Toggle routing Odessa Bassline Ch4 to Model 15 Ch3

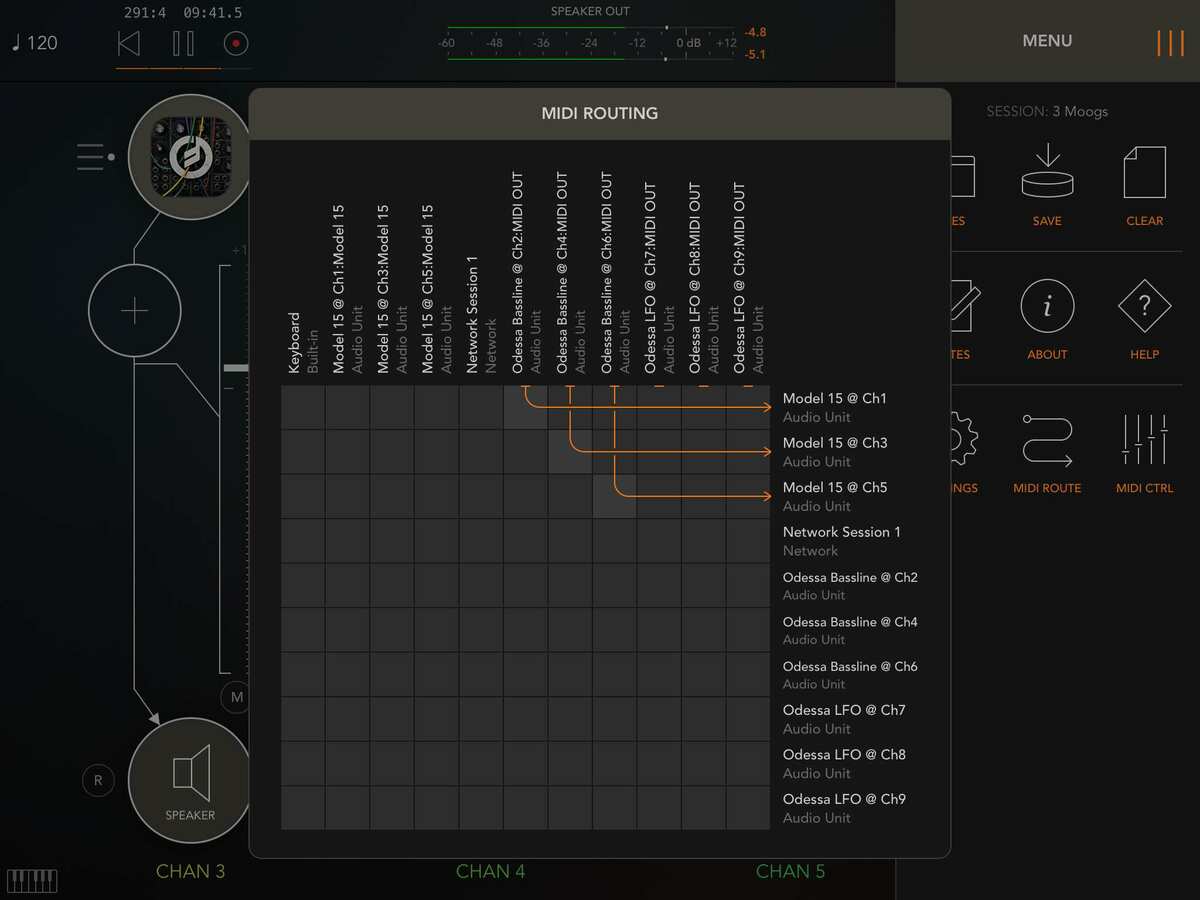click(x=570, y=452)
